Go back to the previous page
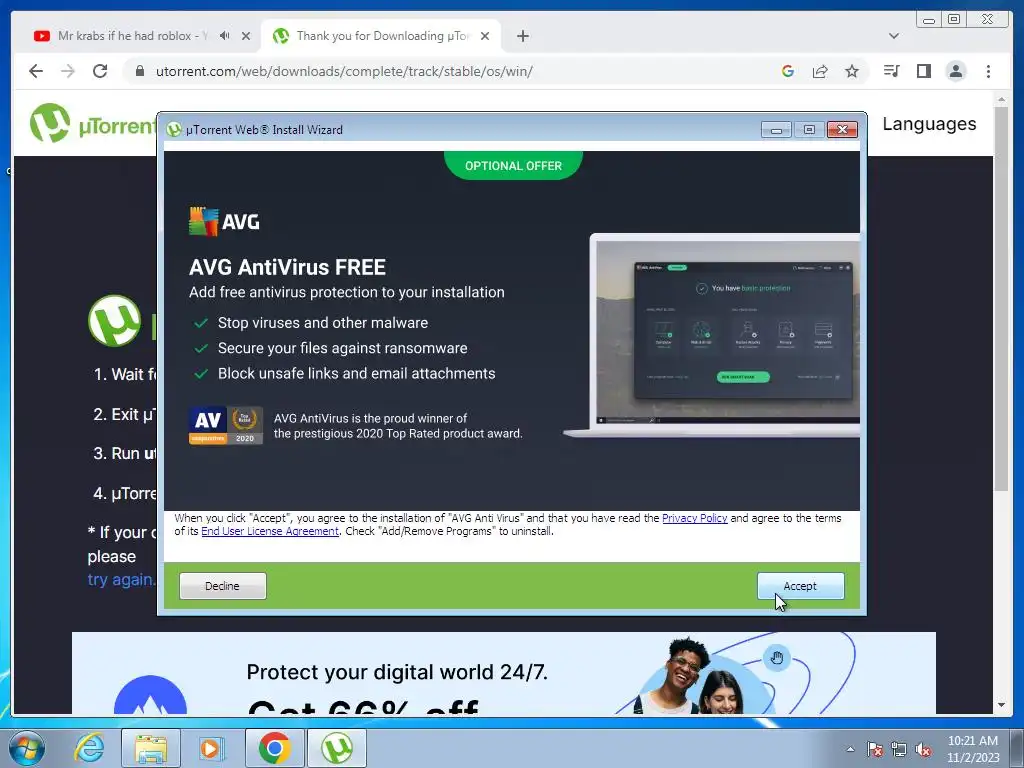1024x768 pixels. (x=36, y=71)
